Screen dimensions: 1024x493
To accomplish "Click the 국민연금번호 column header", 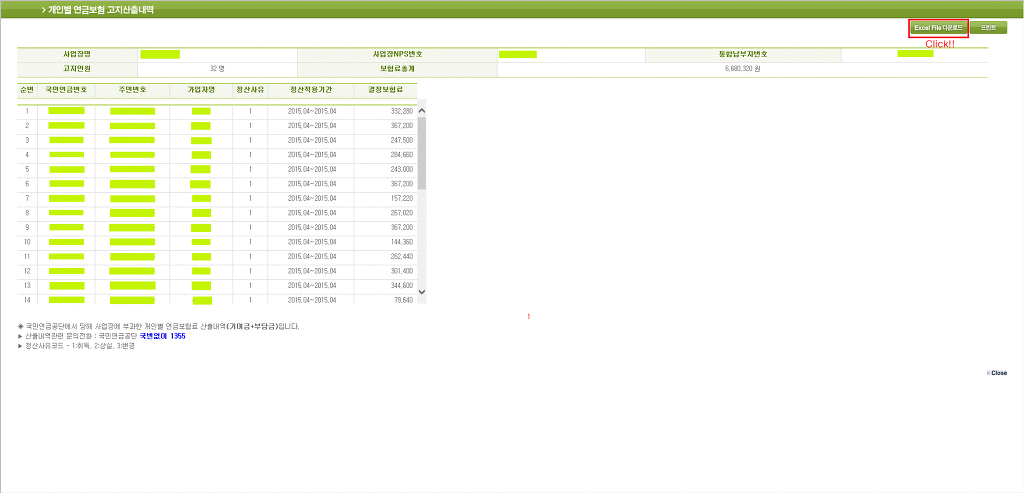I will pyautogui.click(x=66, y=90).
